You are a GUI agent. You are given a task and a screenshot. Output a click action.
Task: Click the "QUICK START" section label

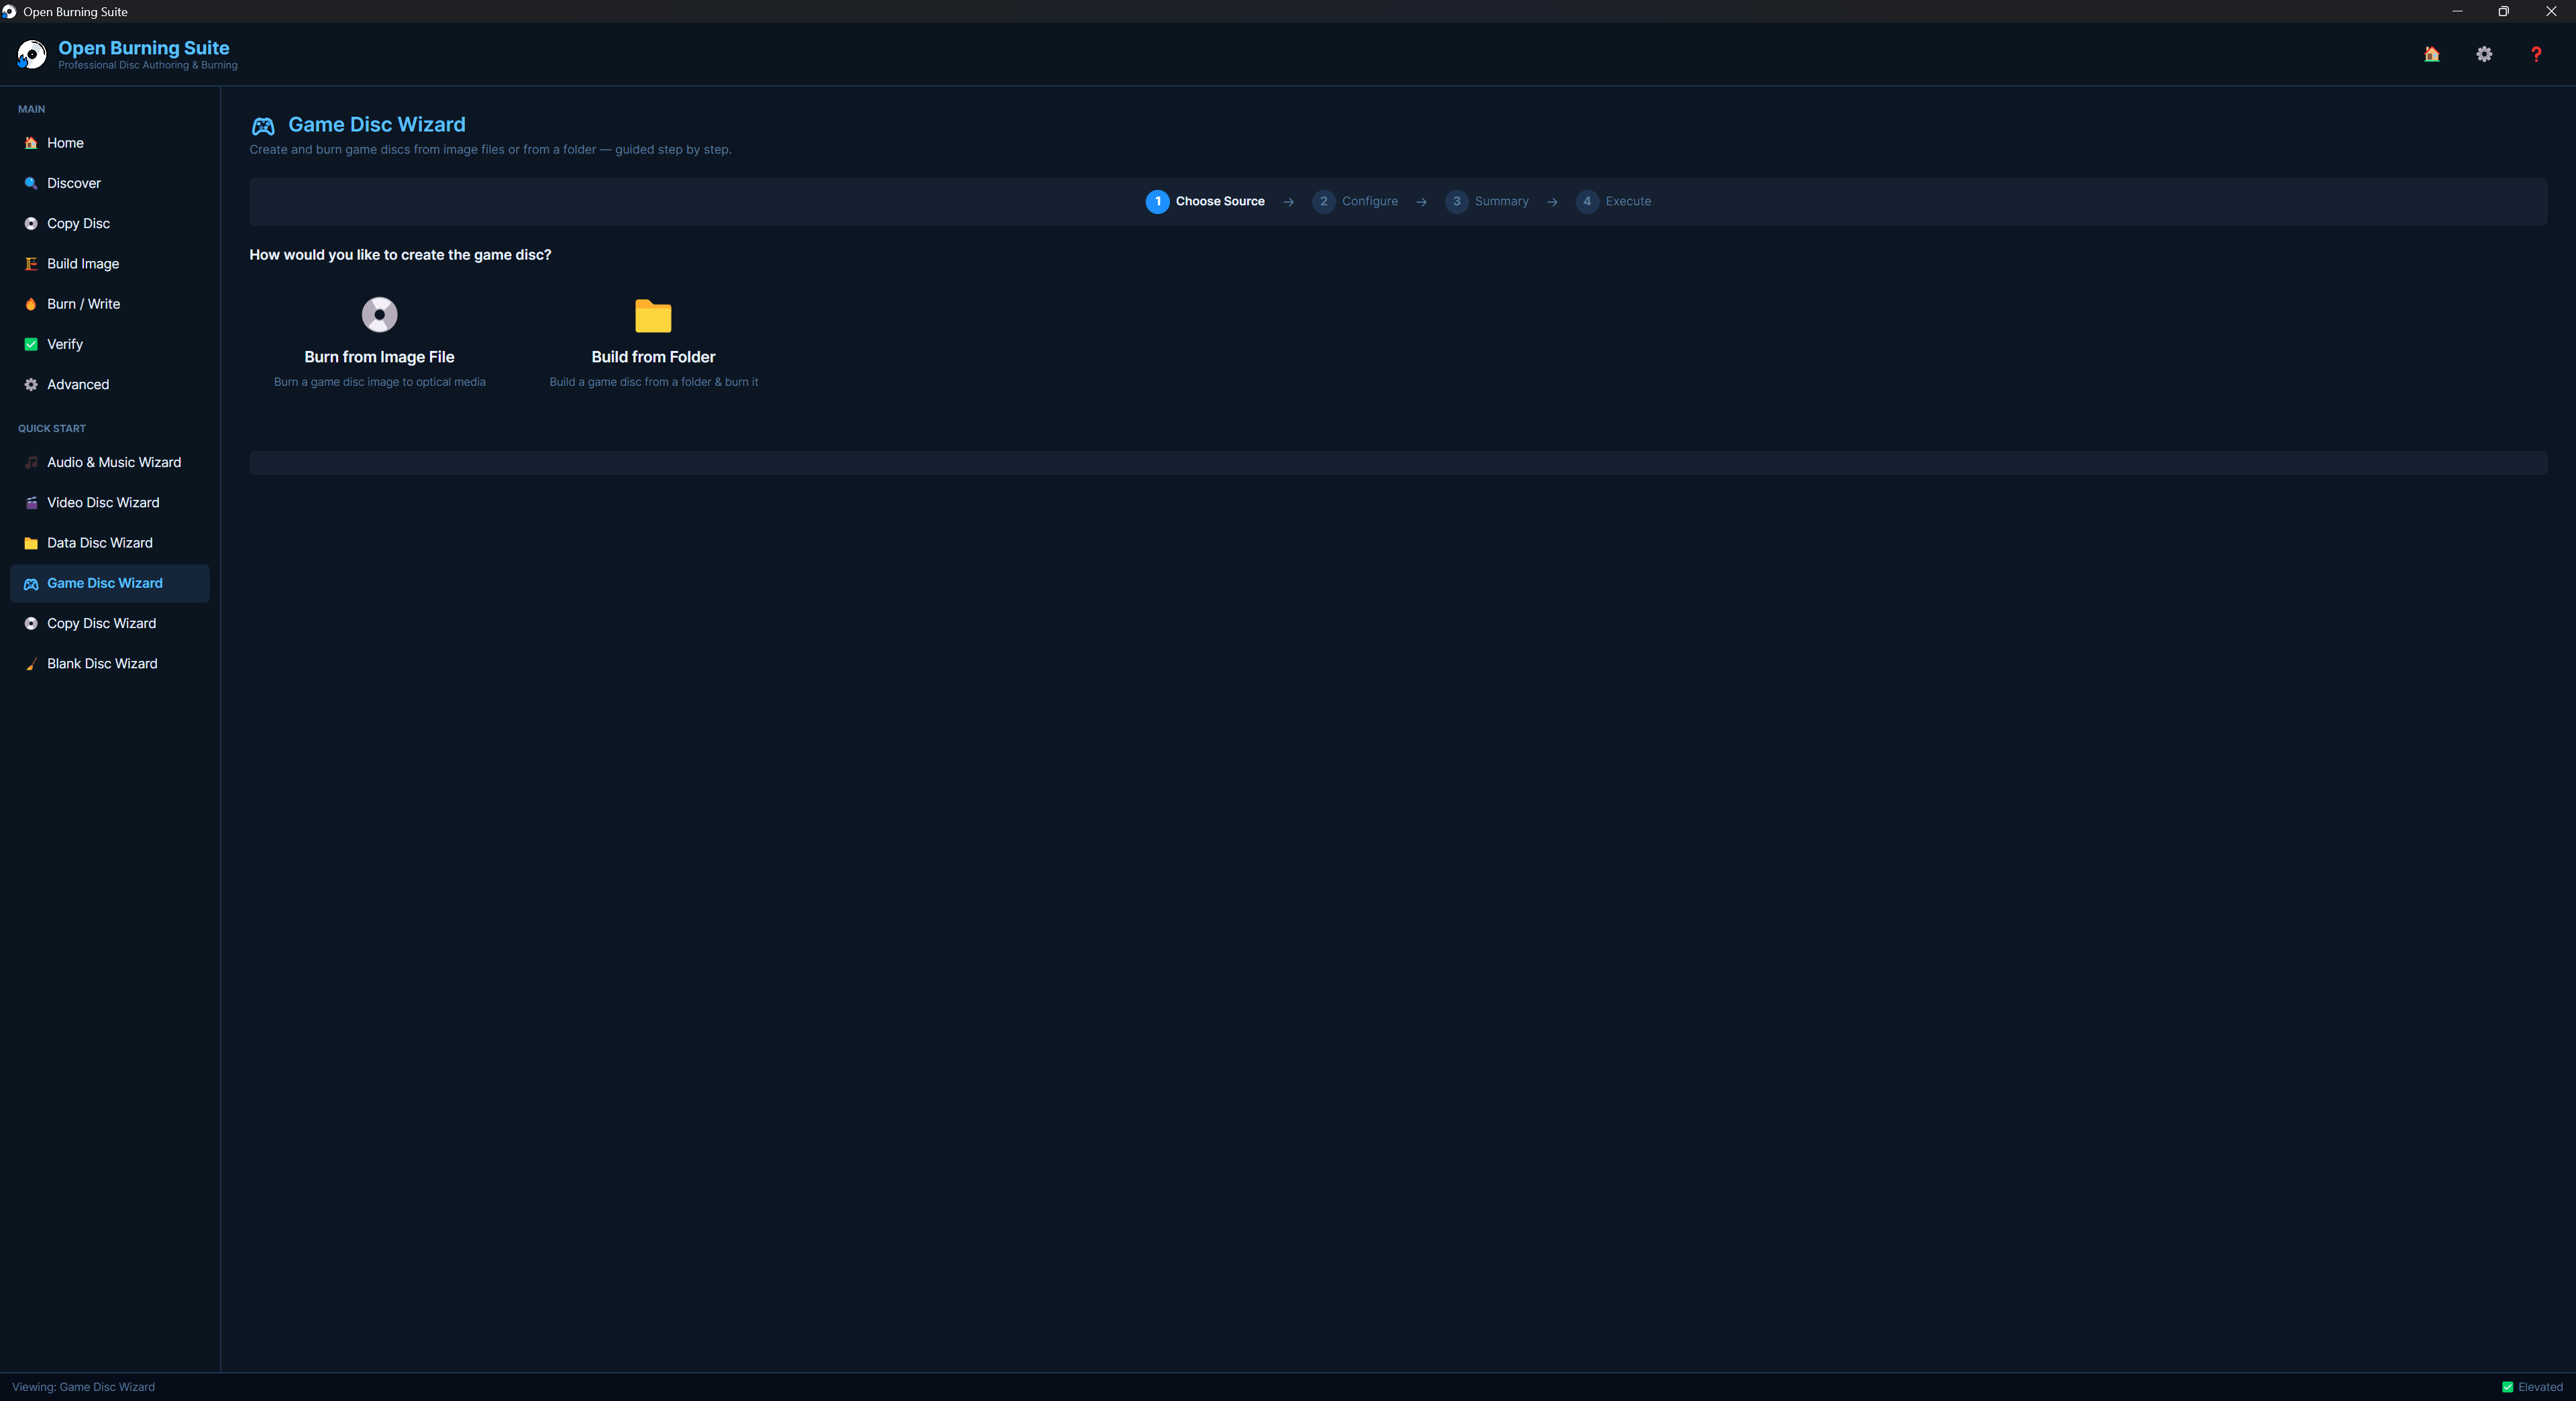52,429
